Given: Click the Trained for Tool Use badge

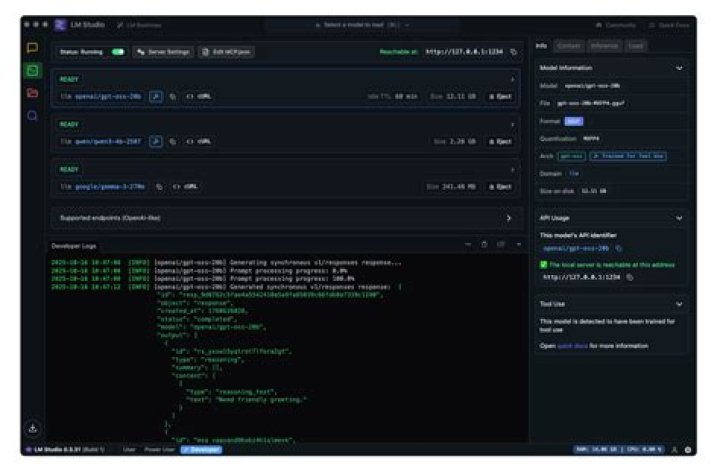Looking at the screenshot, I should 628,156.
